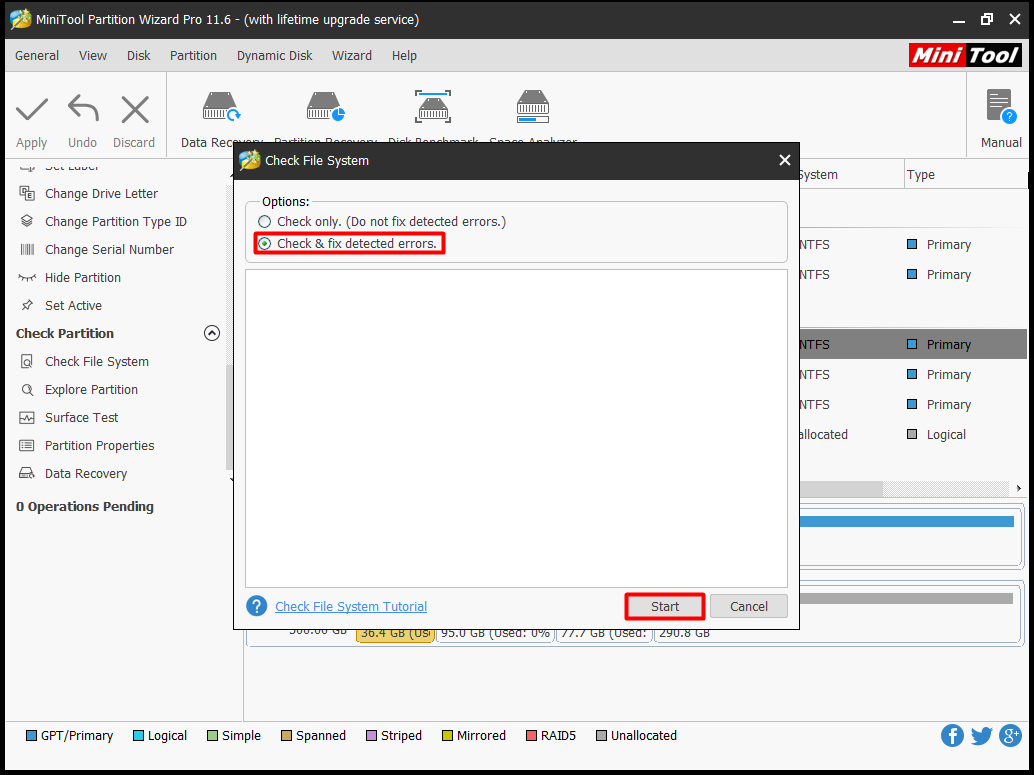Image resolution: width=1034 pixels, height=775 pixels.
Task: Select the highlighted NTFS Primary partition row
Action: [913, 344]
